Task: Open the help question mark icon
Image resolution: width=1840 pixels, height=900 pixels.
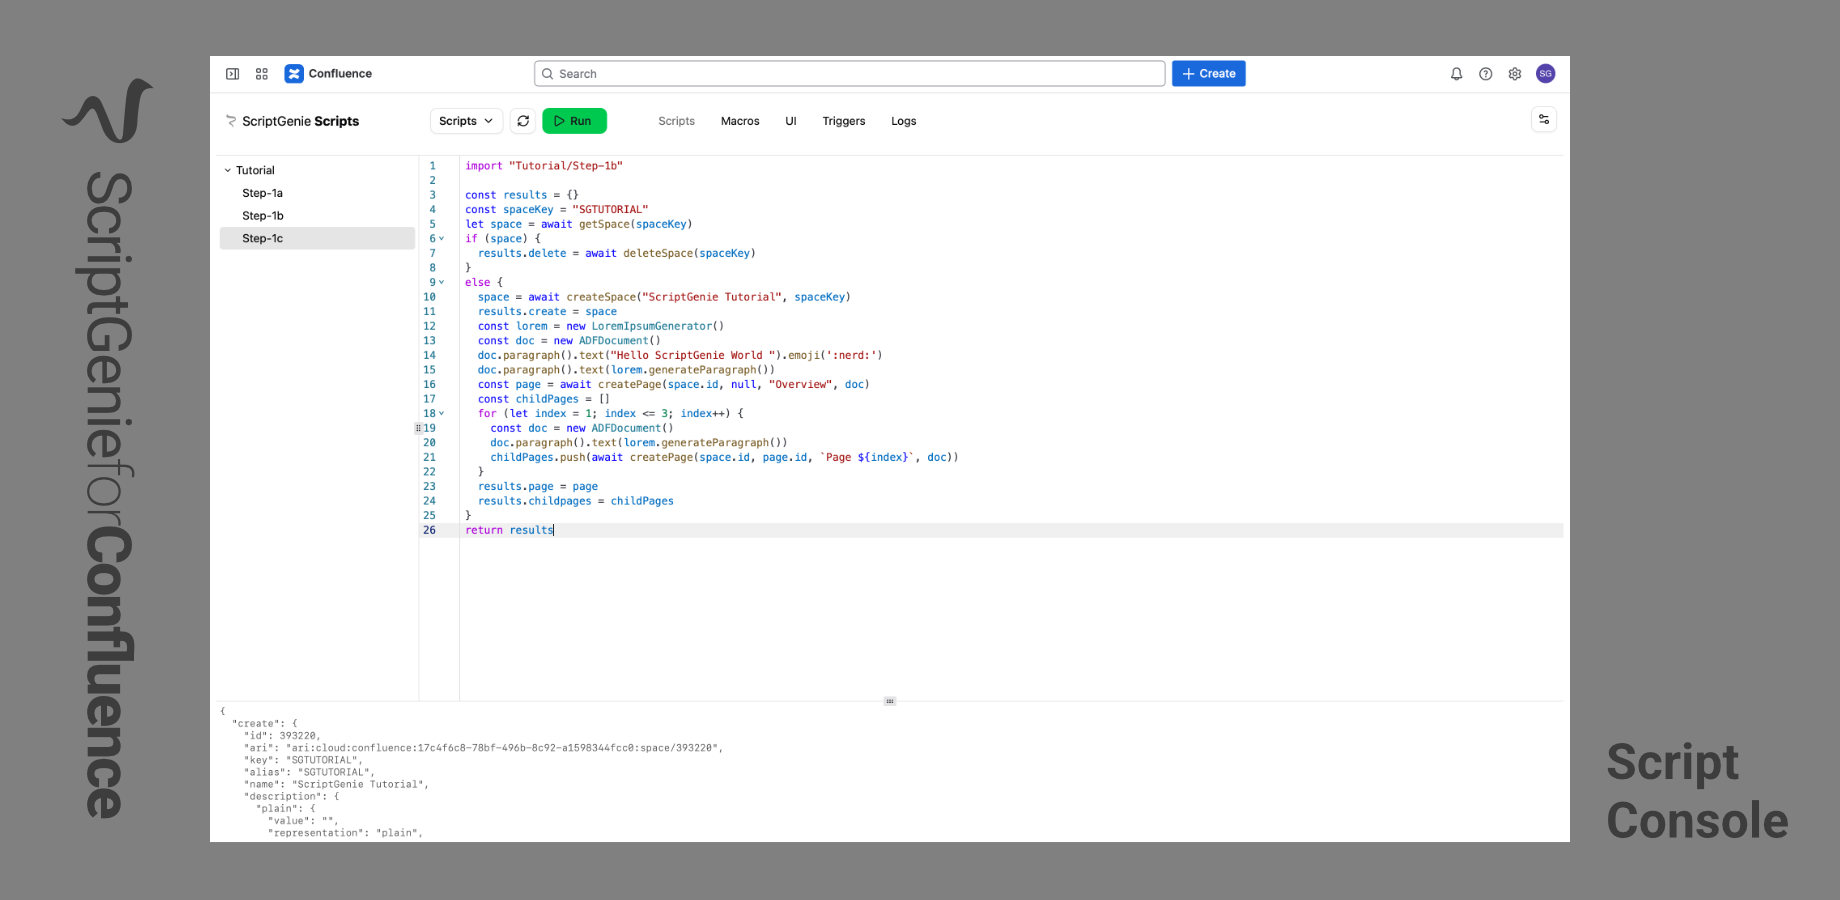Action: [1486, 74]
